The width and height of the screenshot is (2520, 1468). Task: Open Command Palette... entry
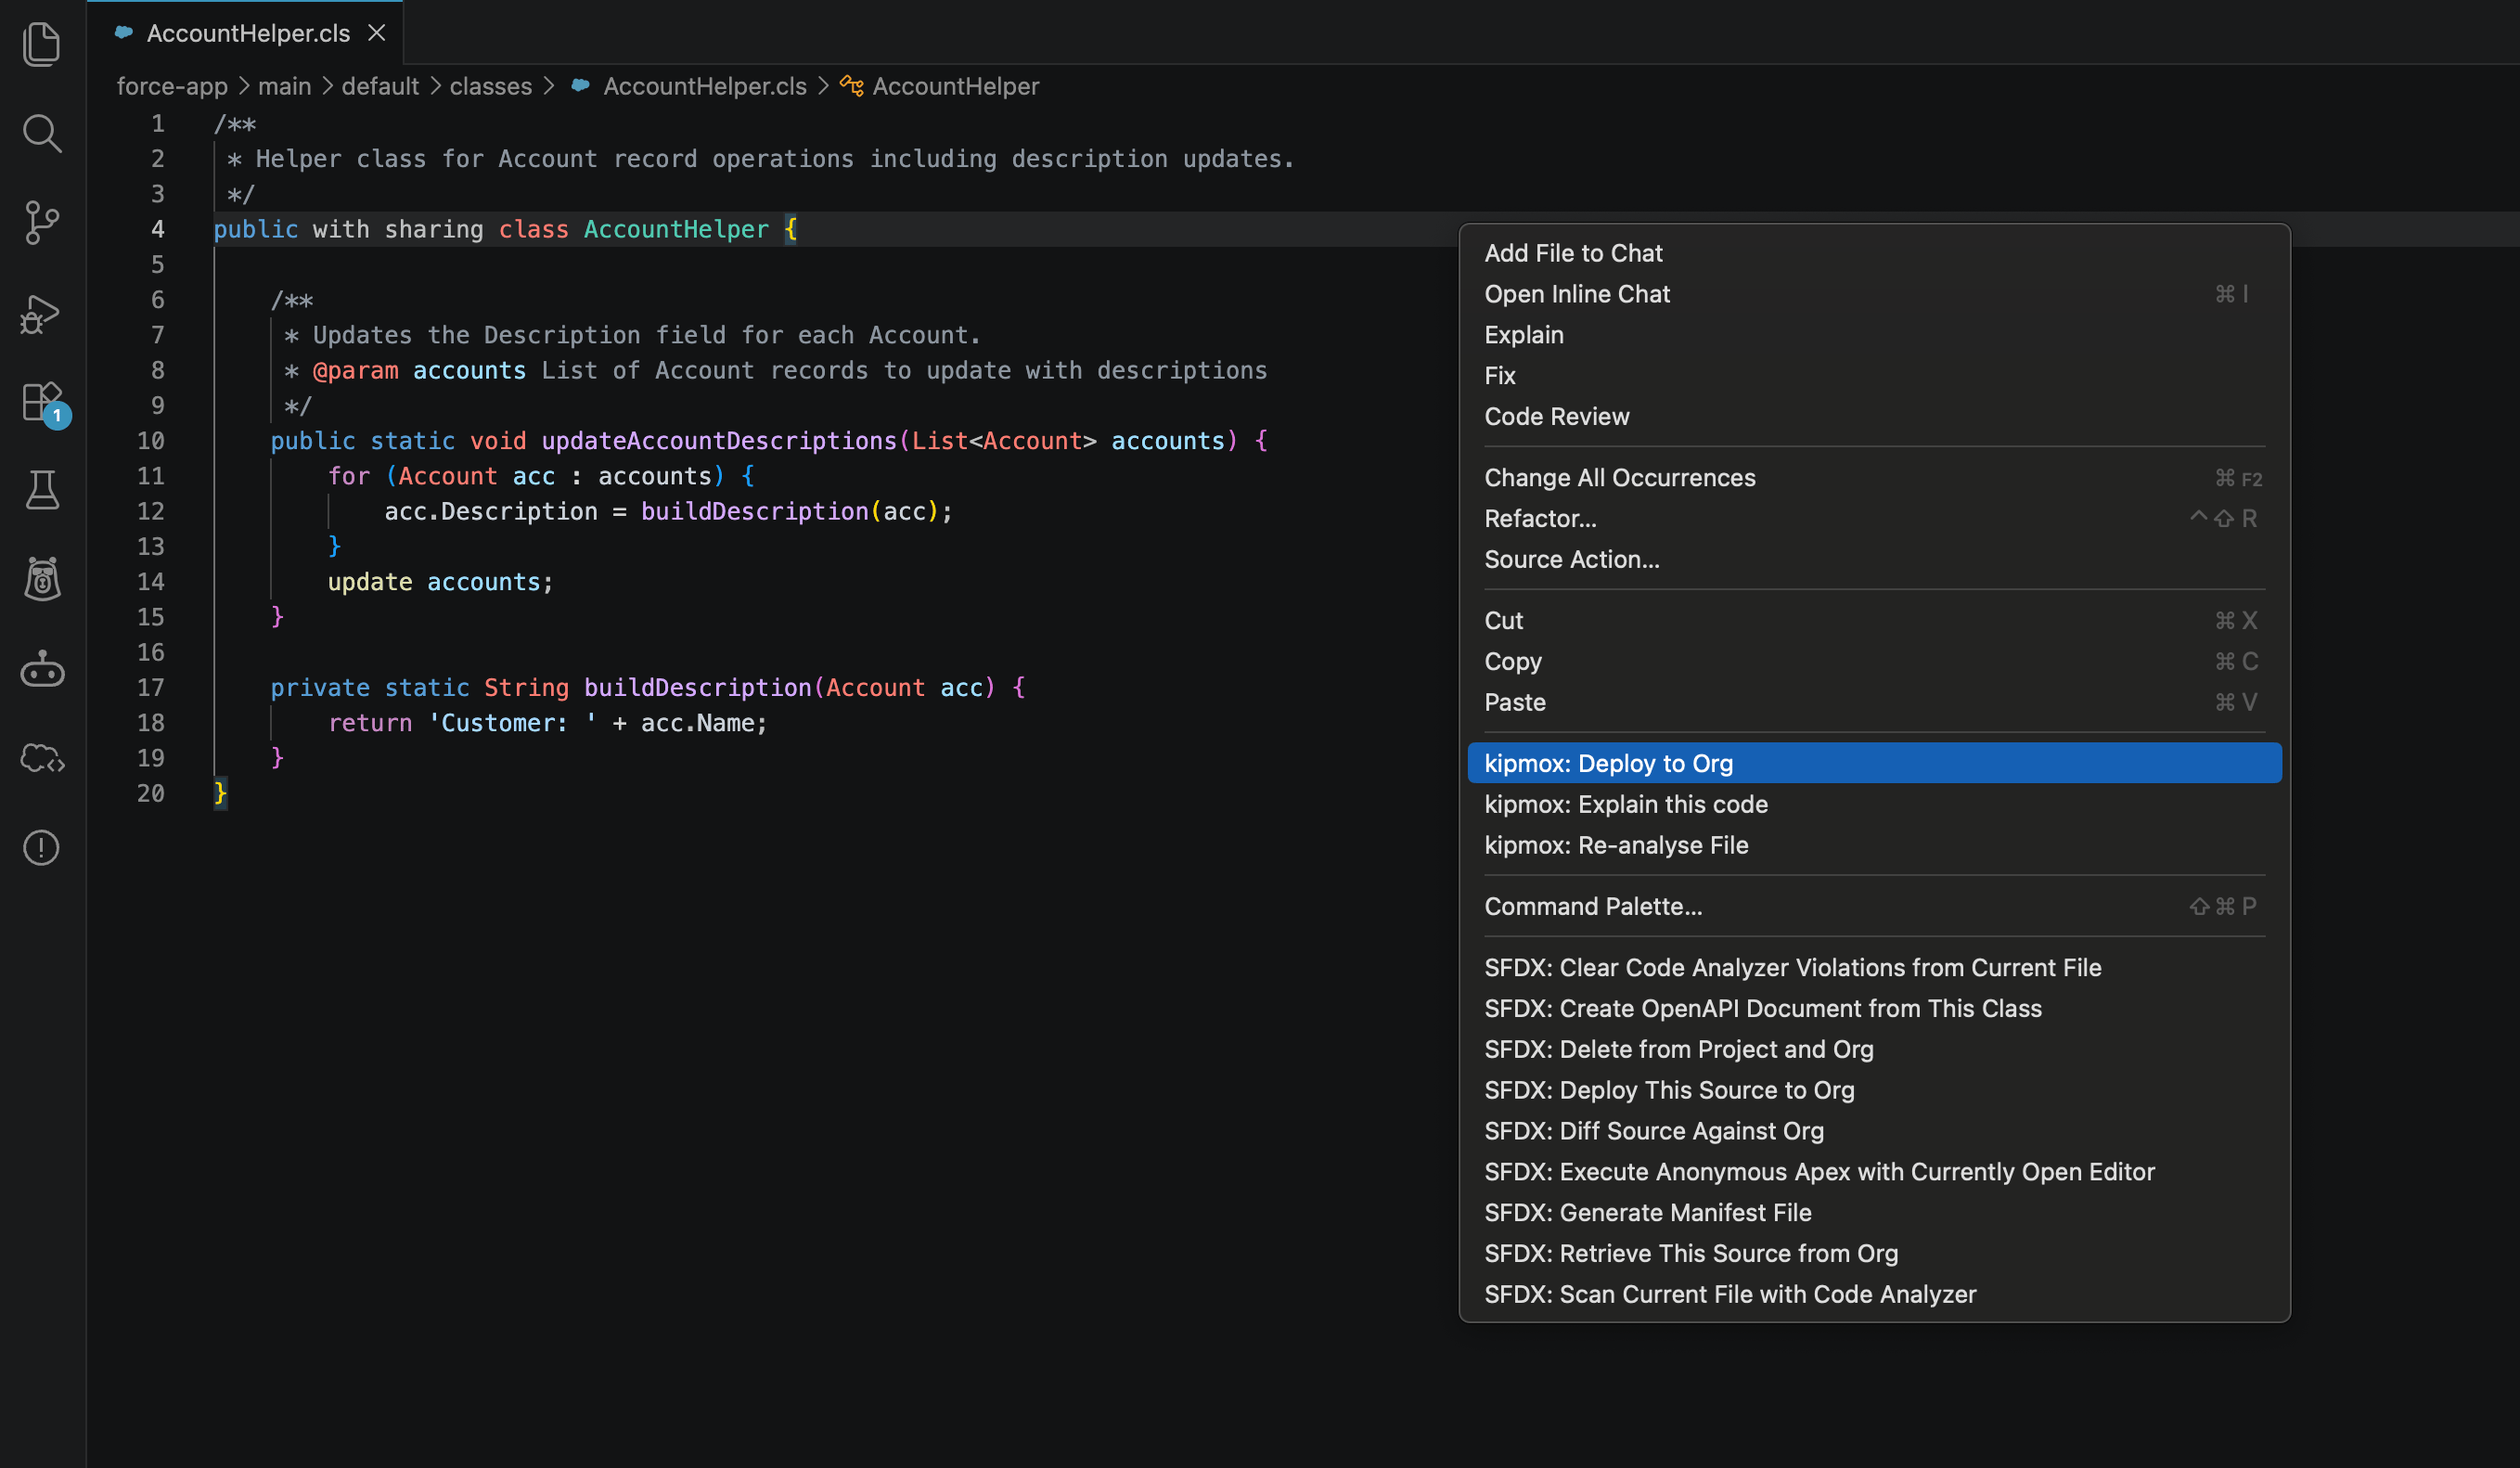[1874, 907]
